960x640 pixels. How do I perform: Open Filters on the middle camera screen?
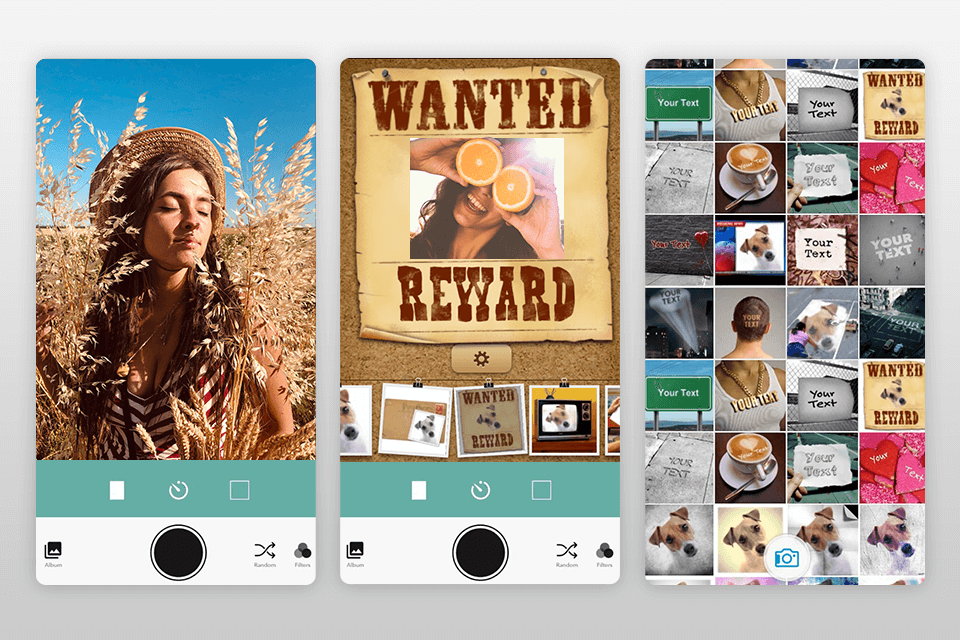click(x=608, y=549)
